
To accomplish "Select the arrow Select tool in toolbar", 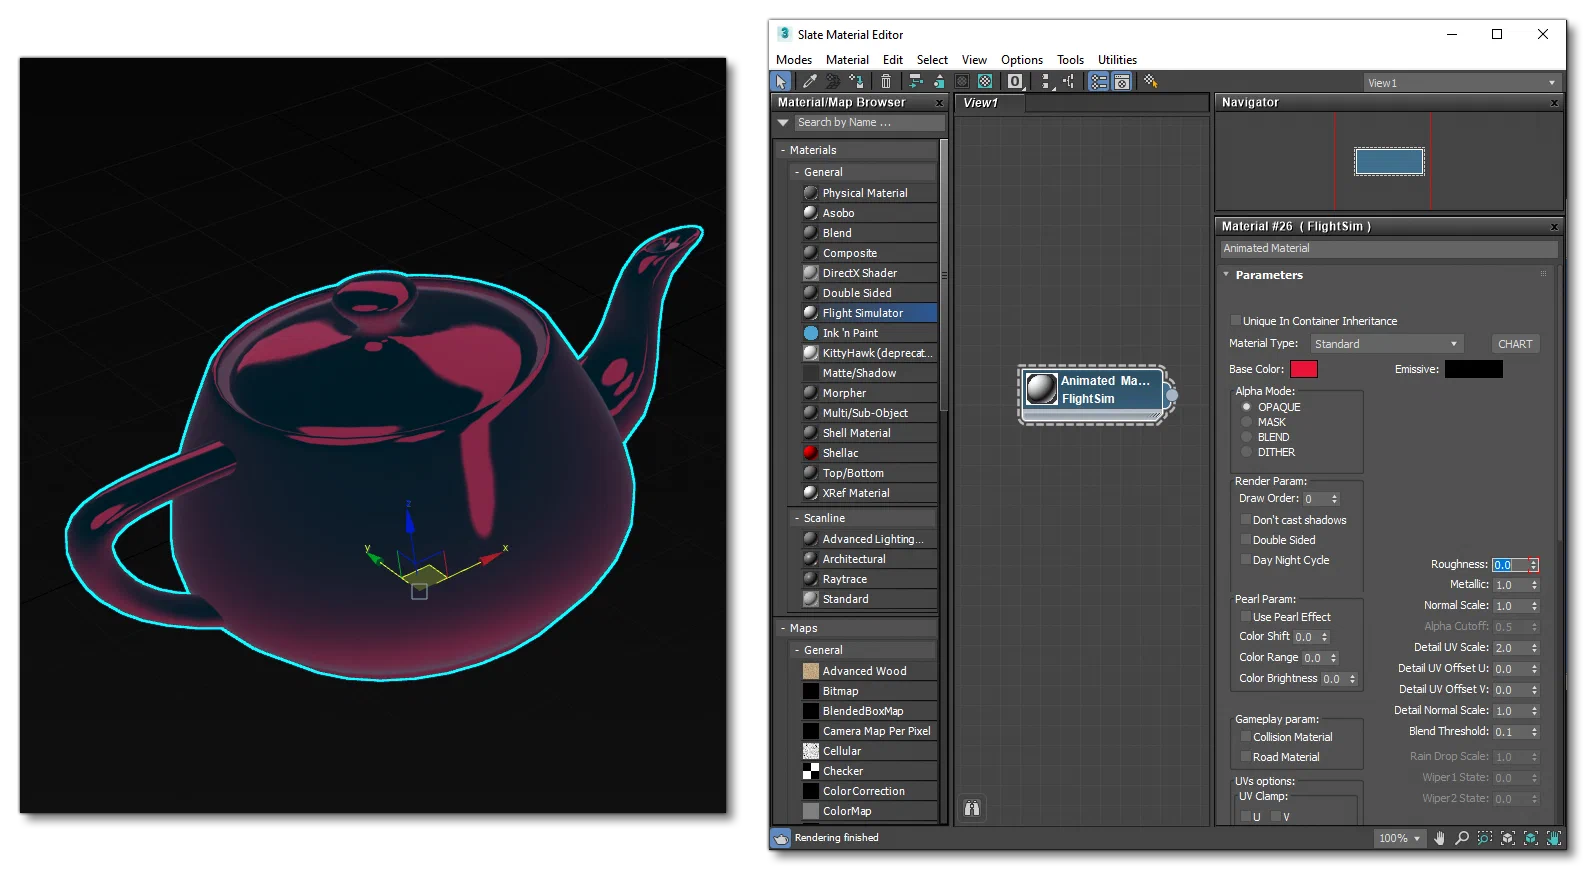I will [781, 82].
